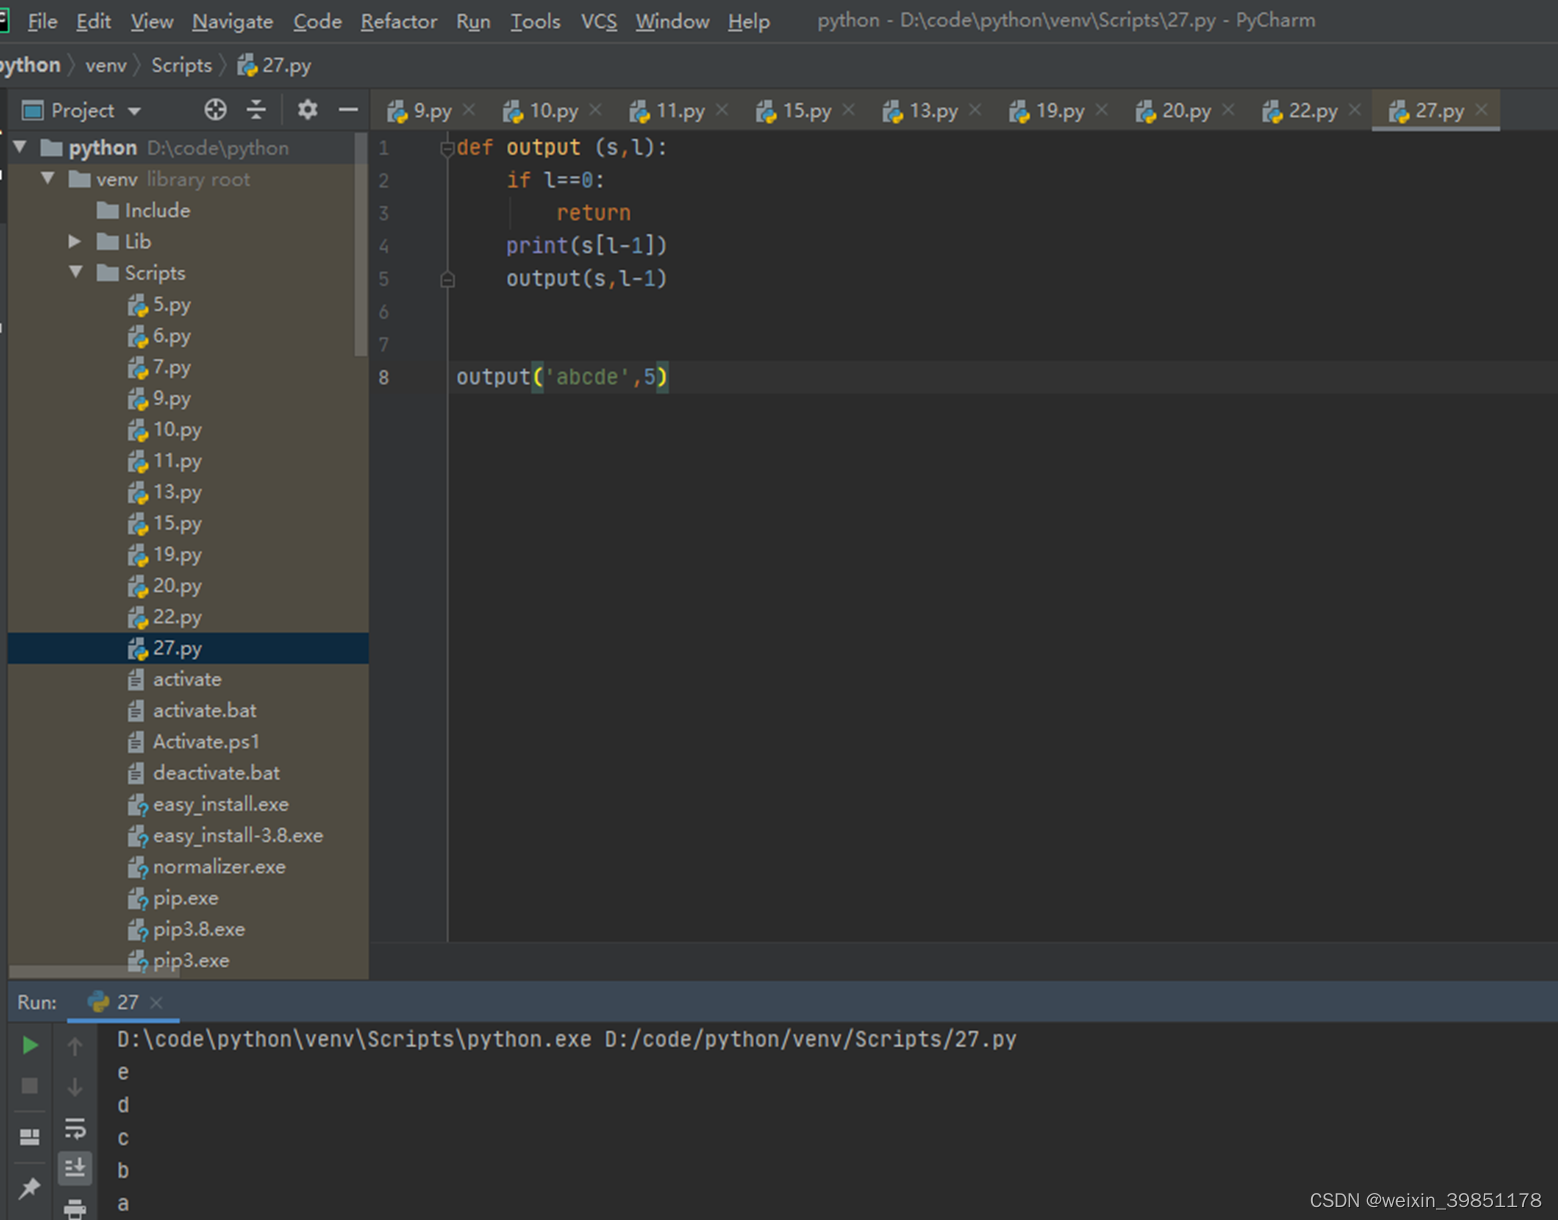Click line number 6 in the gutter

pyautogui.click(x=384, y=312)
